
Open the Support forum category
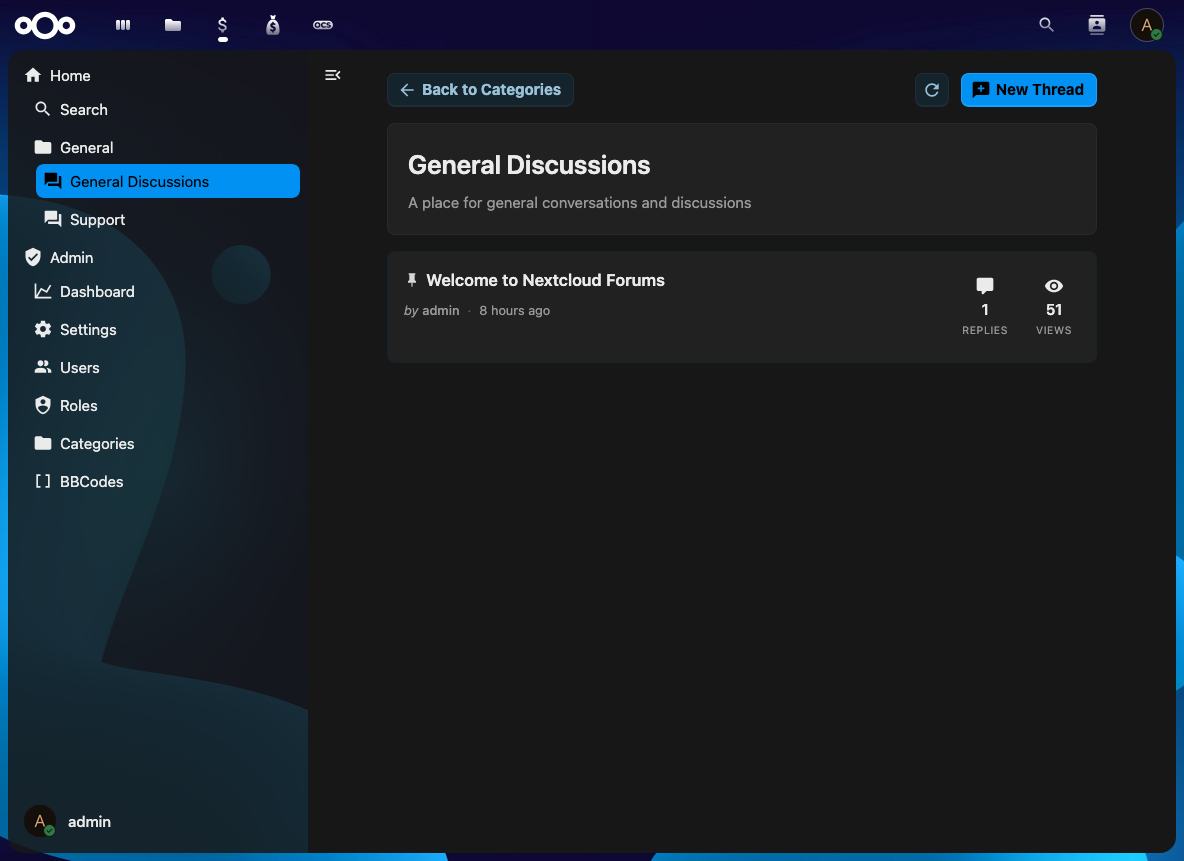click(x=97, y=220)
